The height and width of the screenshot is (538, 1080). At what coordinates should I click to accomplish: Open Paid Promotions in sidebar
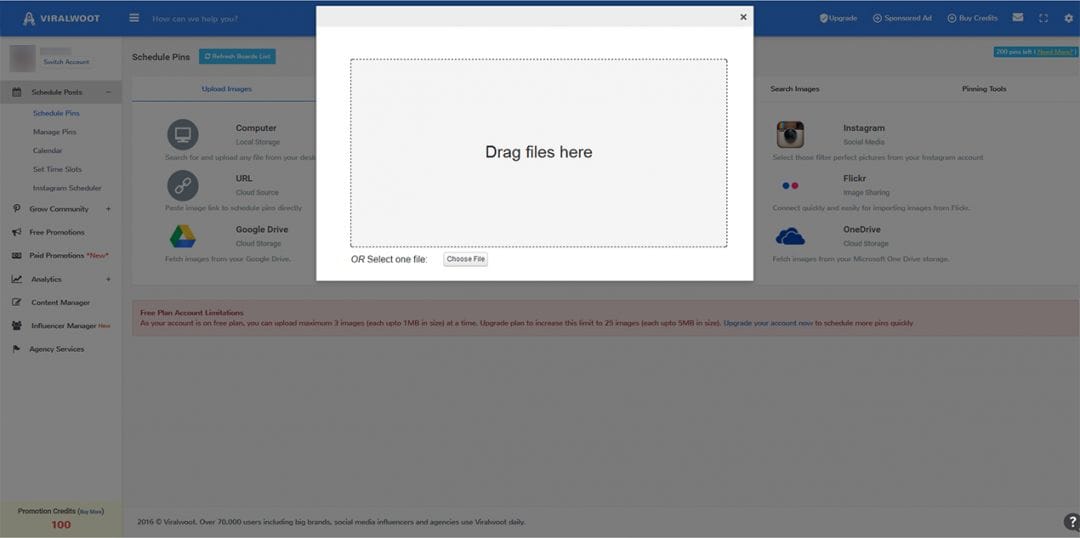click(x=69, y=256)
